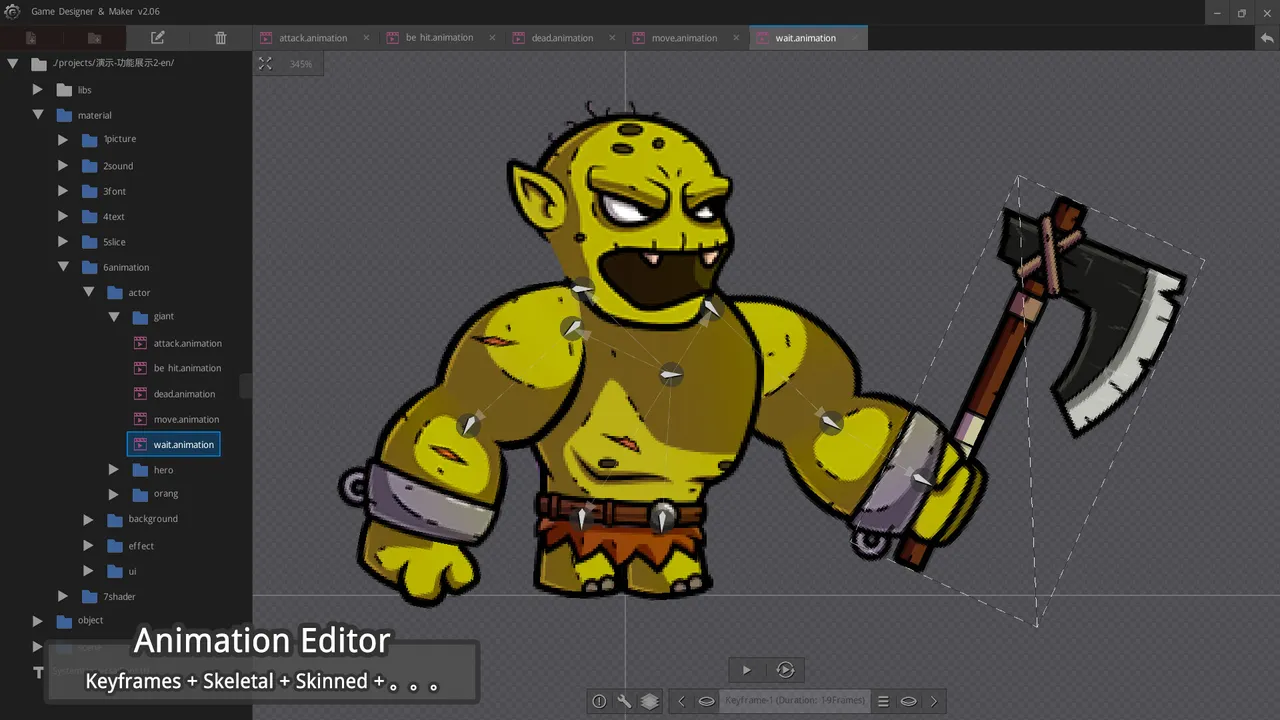The height and width of the screenshot is (720, 1280).
Task: Expand the 3font folder arrow
Action: click(x=63, y=190)
